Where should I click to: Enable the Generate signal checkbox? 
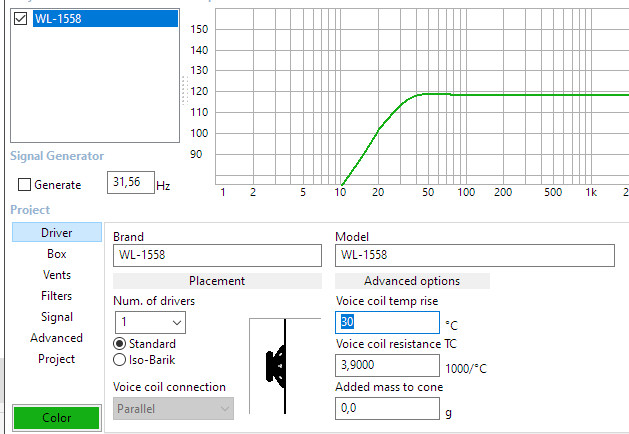24,185
